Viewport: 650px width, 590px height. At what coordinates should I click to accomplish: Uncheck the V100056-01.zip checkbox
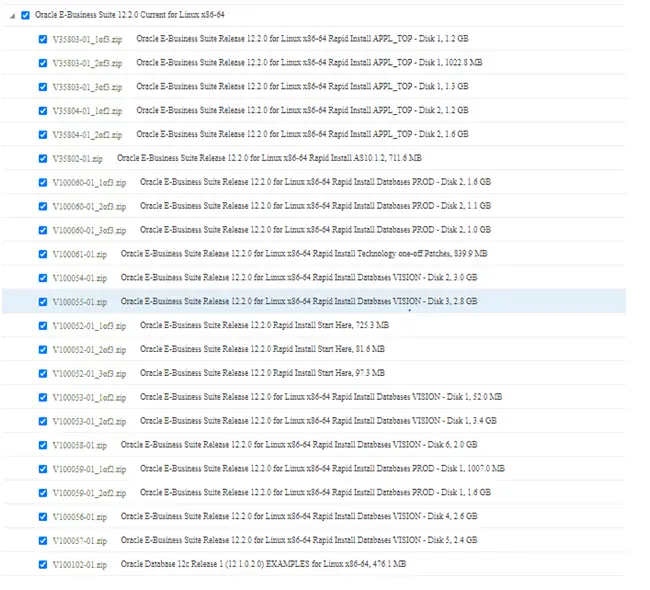43,517
